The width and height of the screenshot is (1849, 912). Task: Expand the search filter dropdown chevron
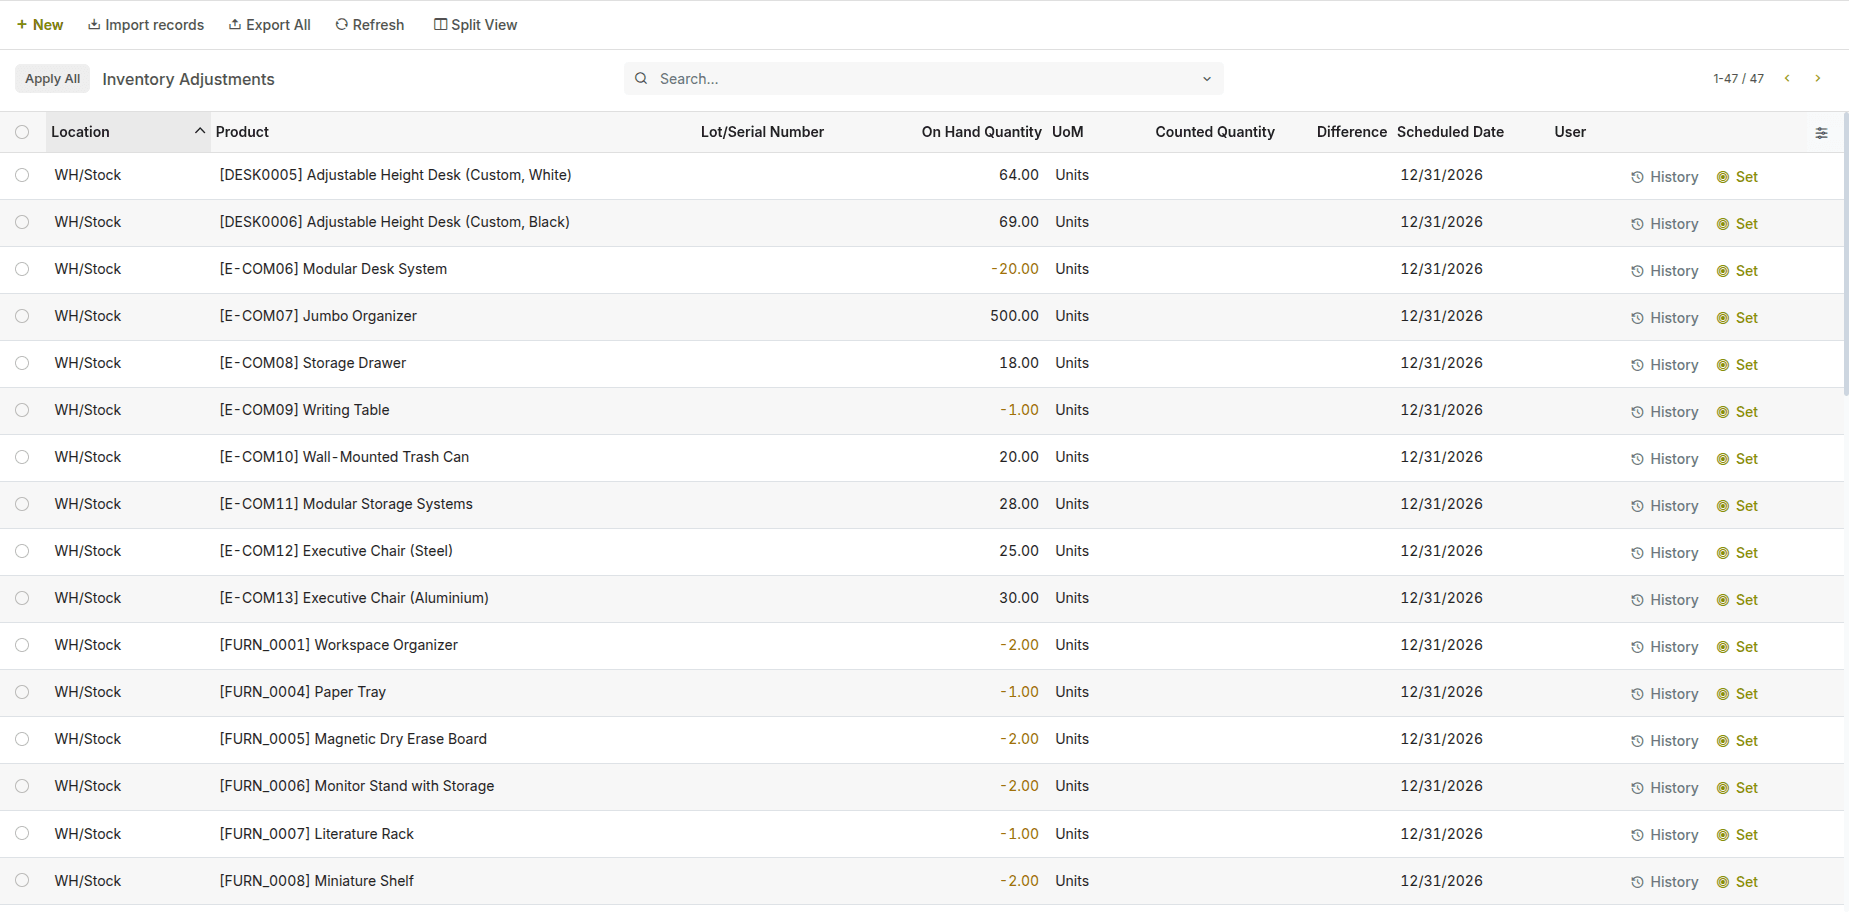pyautogui.click(x=1206, y=78)
